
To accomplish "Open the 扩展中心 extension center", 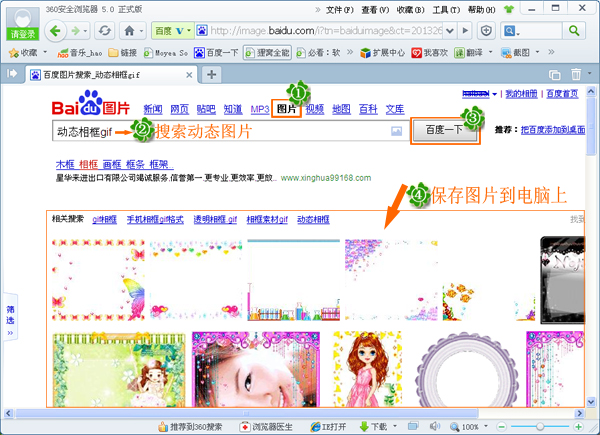I will (382, 53).
